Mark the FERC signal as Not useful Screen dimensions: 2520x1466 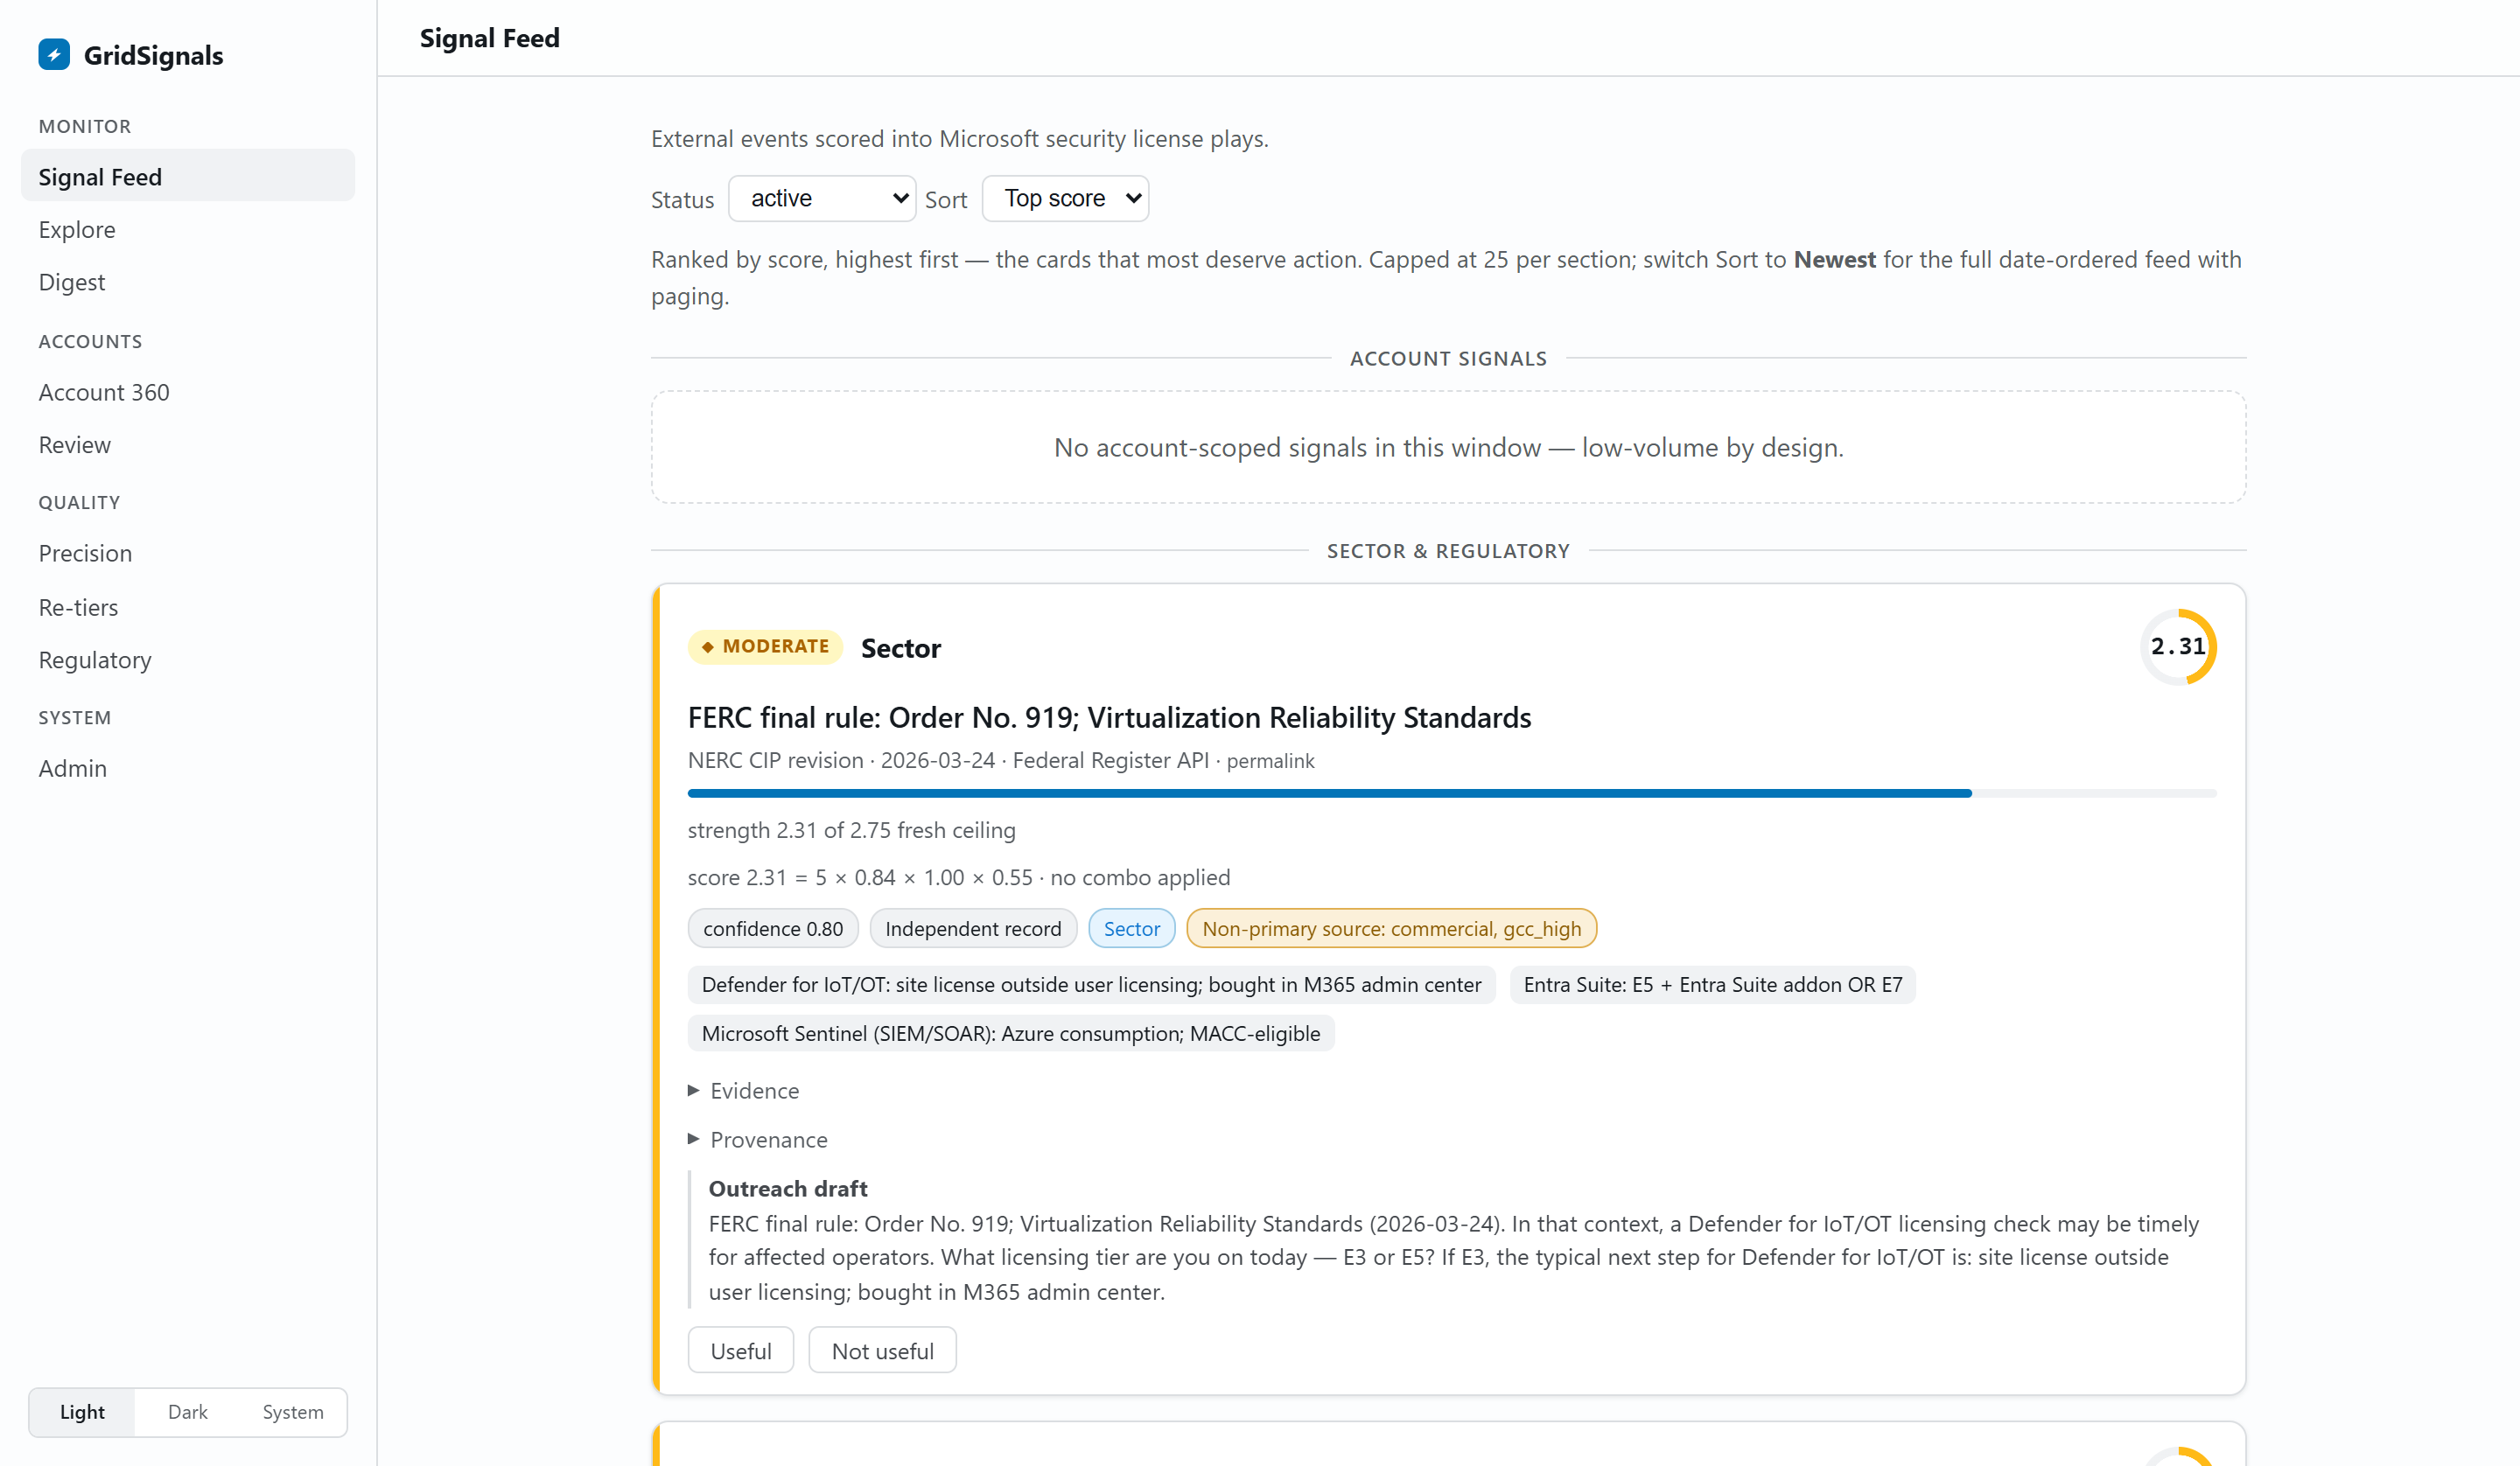click(x=883, y=1351)
